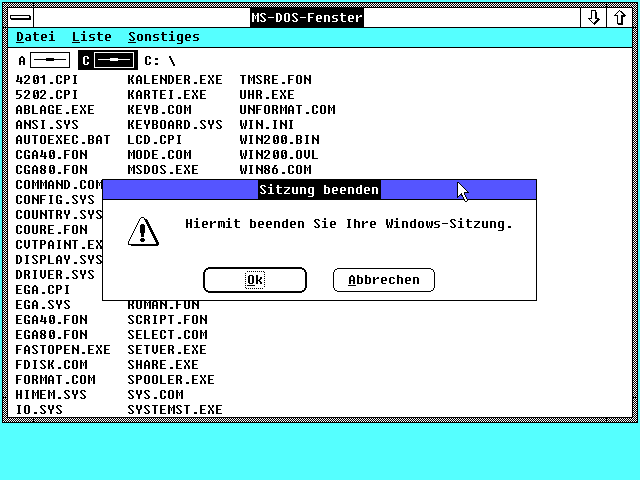Select file EGA.SYS
This screenshot has height=480, width=640.
click(x=43, y=304)
